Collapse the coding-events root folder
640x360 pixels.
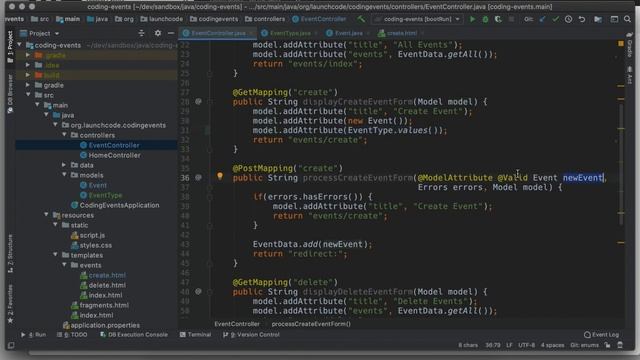tap(19, 45)
